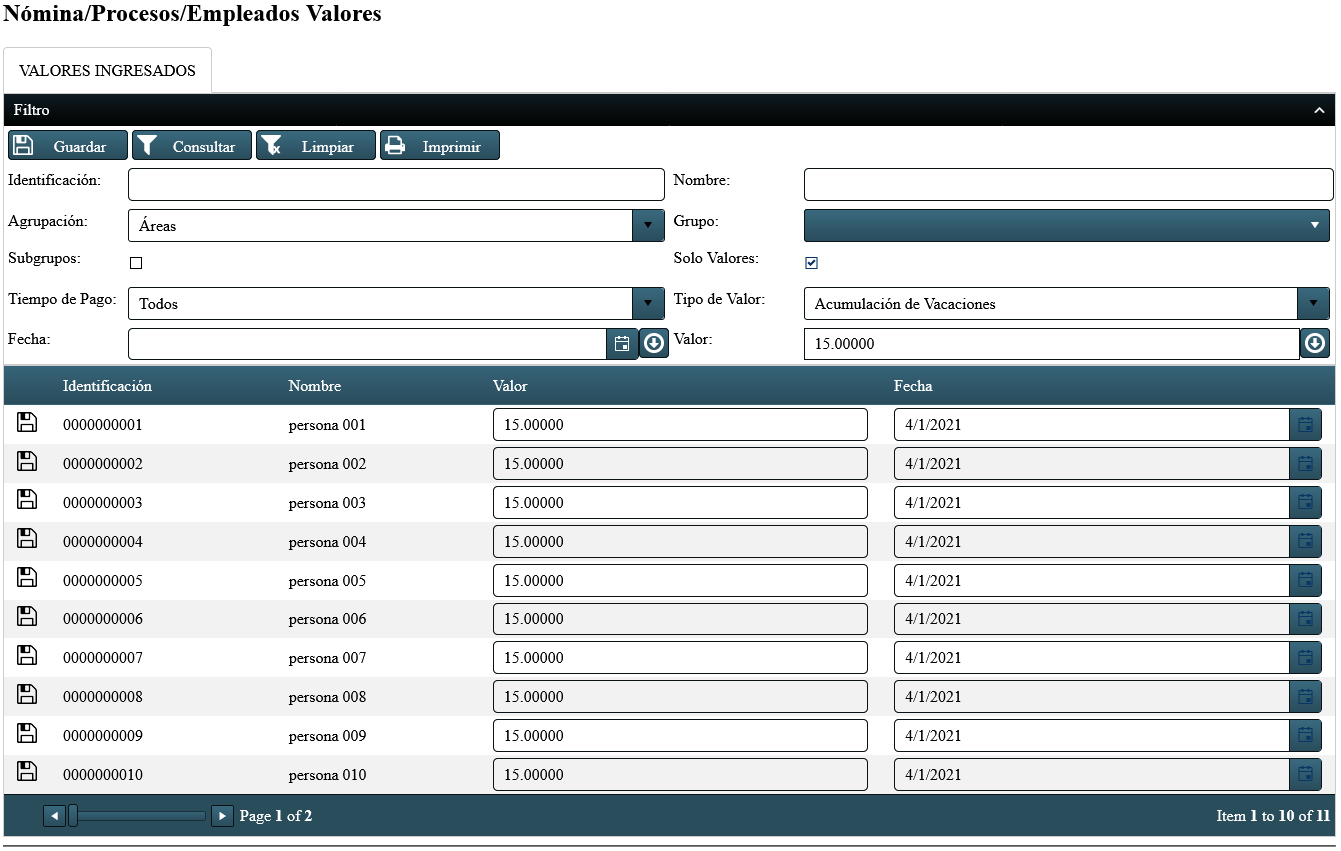Click the name cell persona 004

click(328, 542)
